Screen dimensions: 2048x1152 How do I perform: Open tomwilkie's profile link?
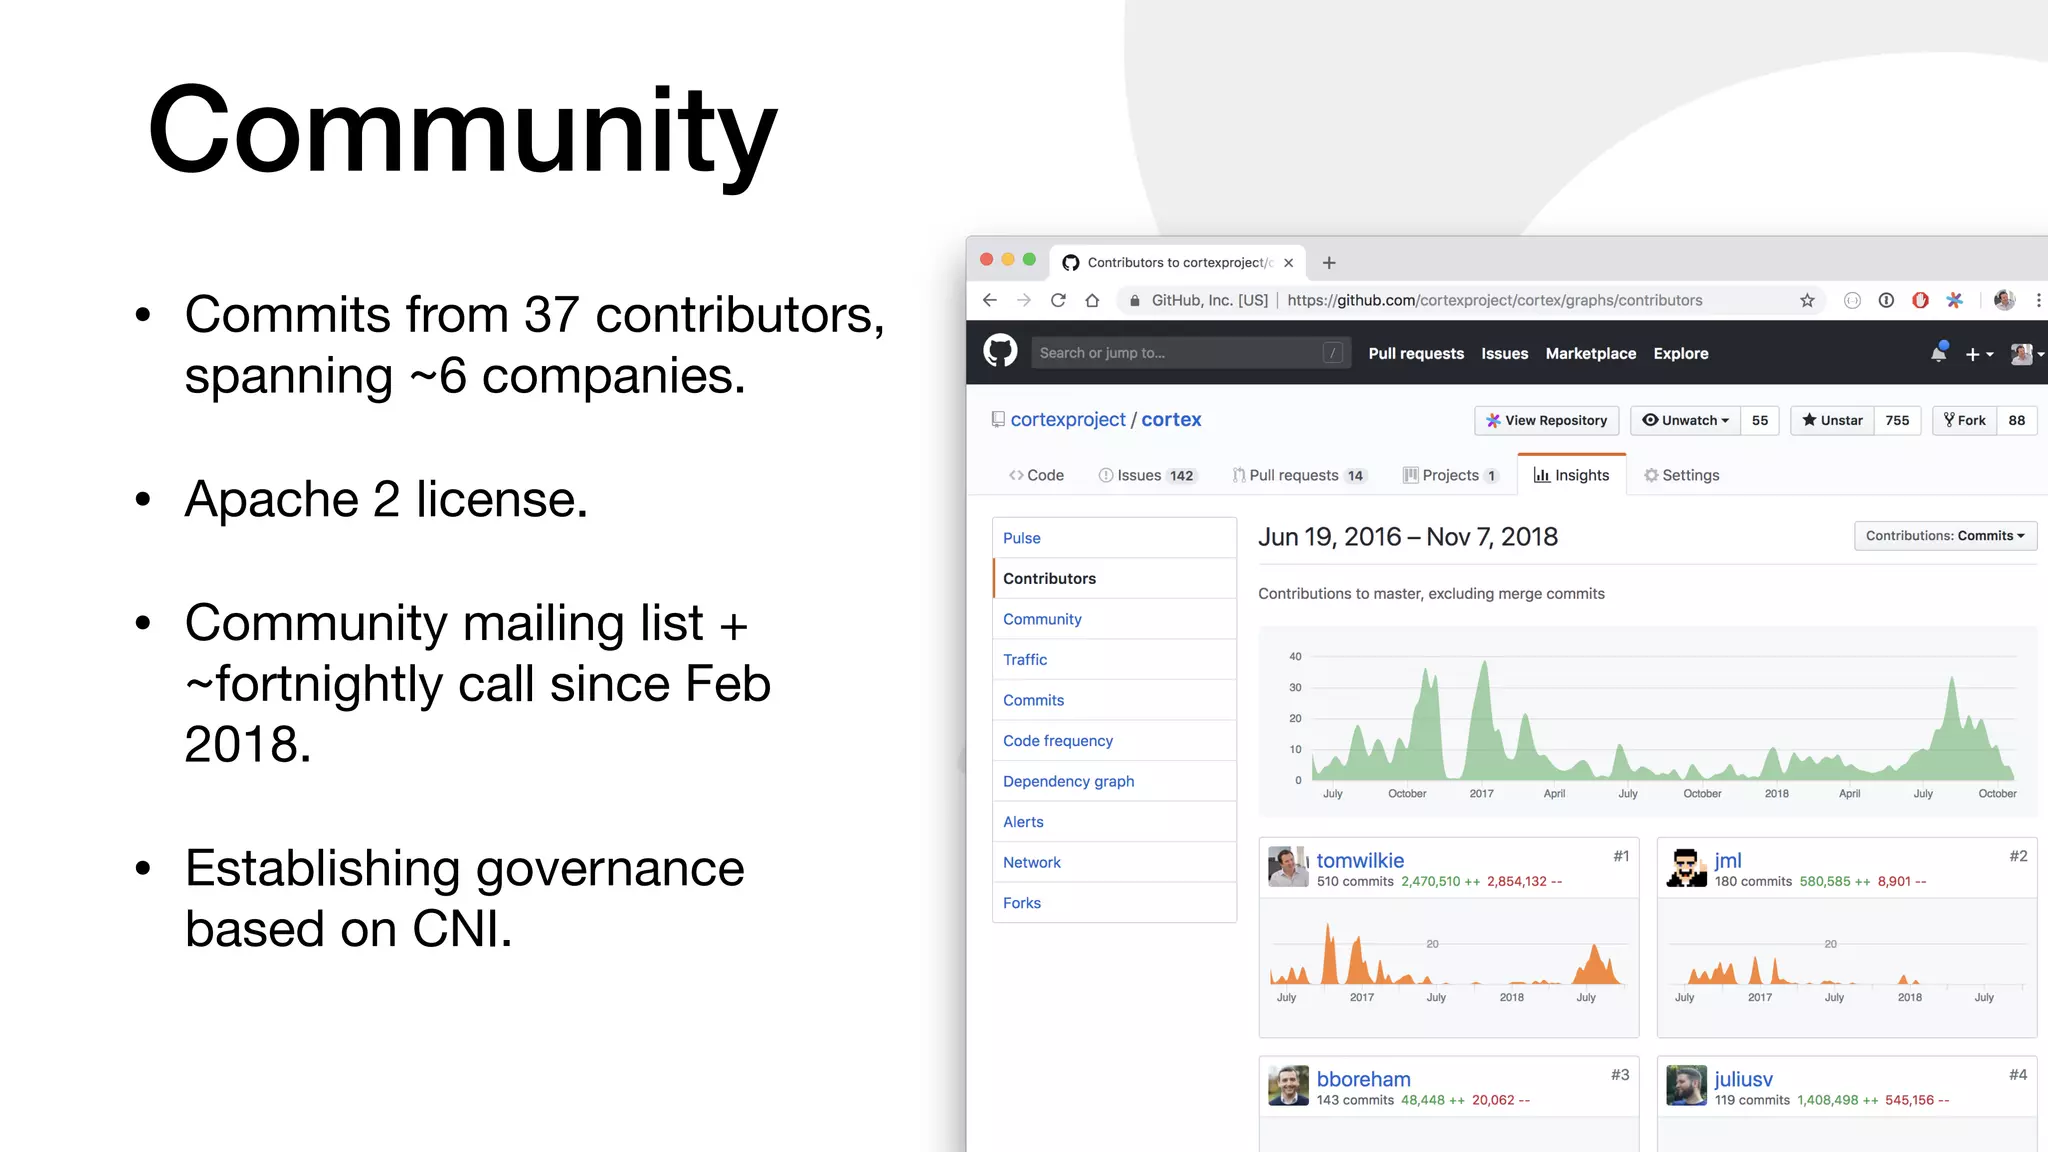(1360, 860)
